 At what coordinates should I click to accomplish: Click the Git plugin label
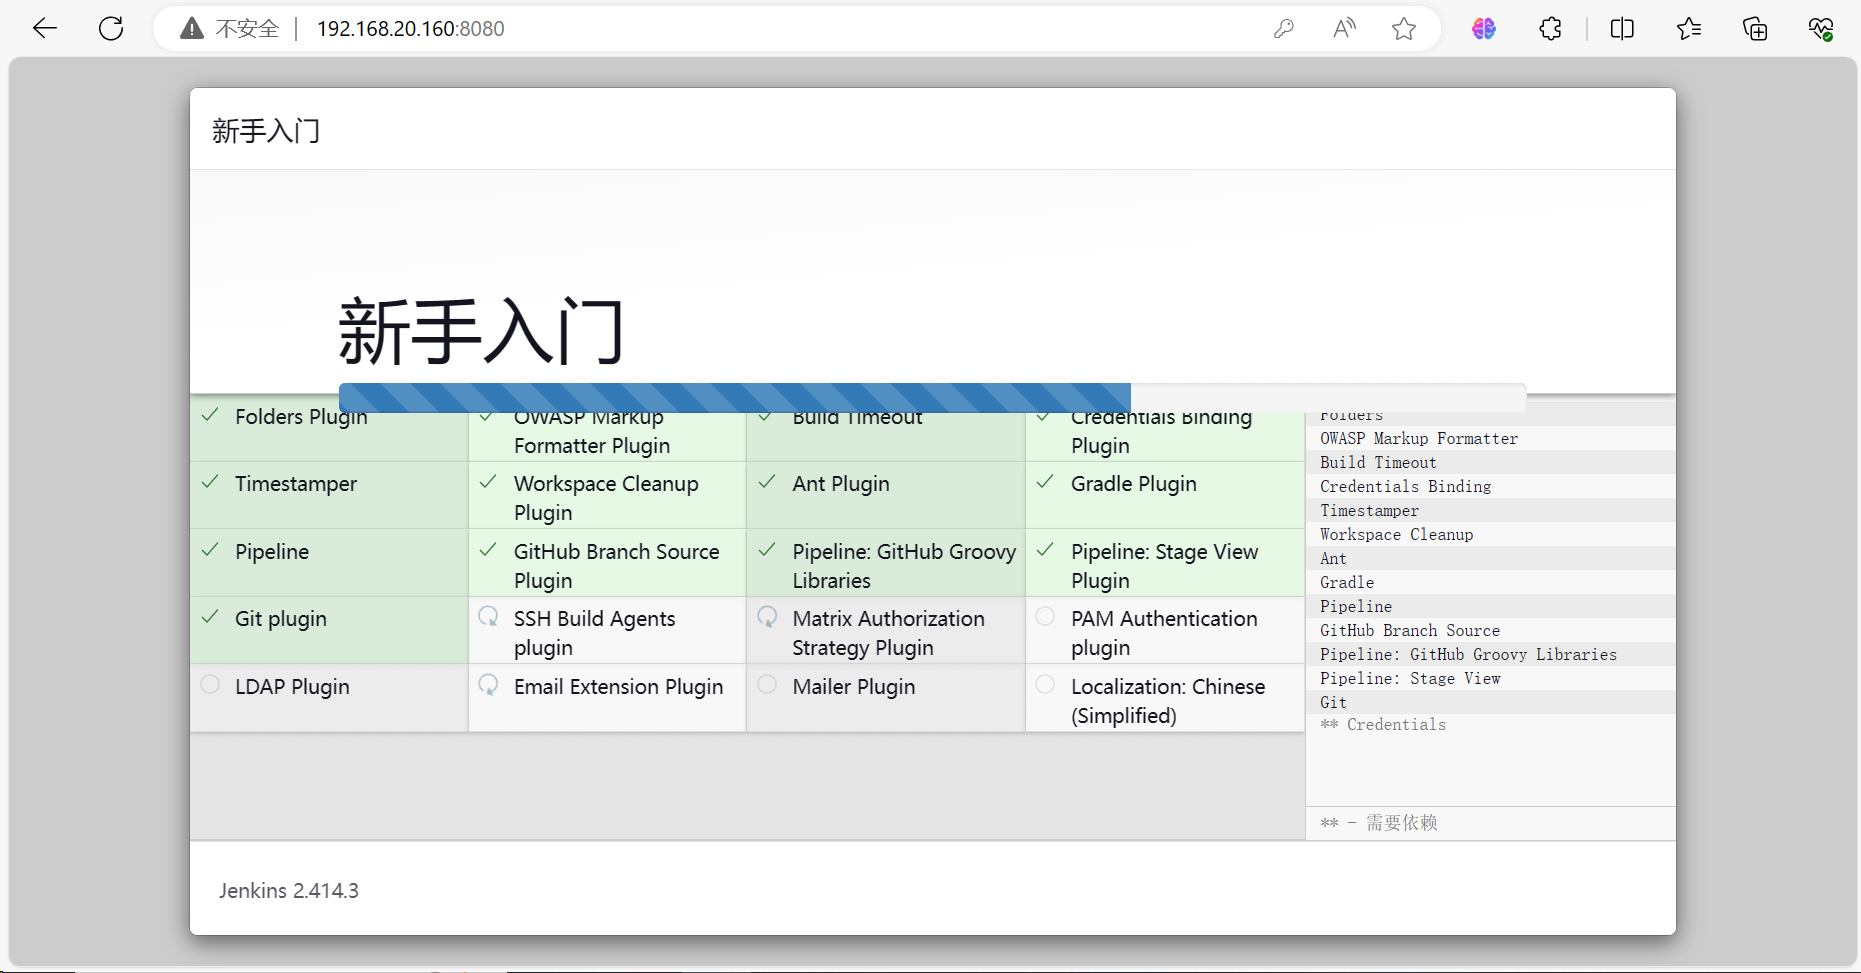point(281,619)
